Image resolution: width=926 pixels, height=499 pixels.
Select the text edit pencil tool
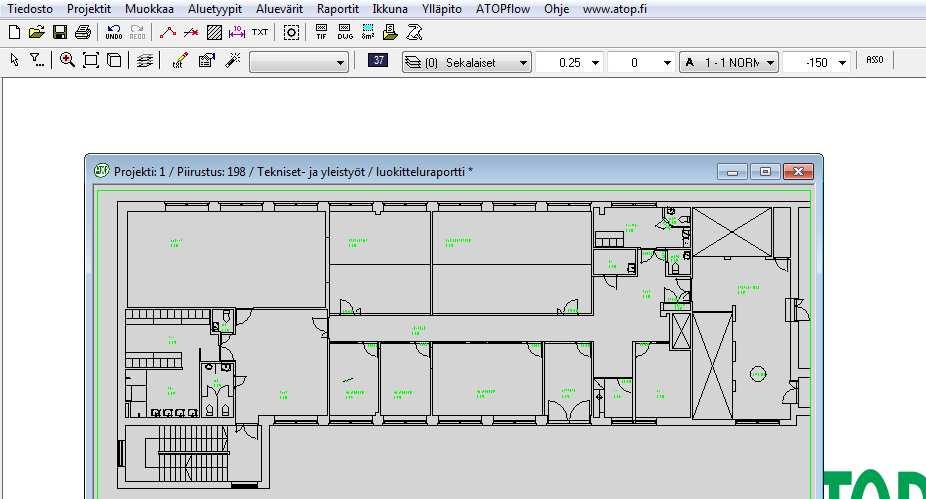point(180,60)
